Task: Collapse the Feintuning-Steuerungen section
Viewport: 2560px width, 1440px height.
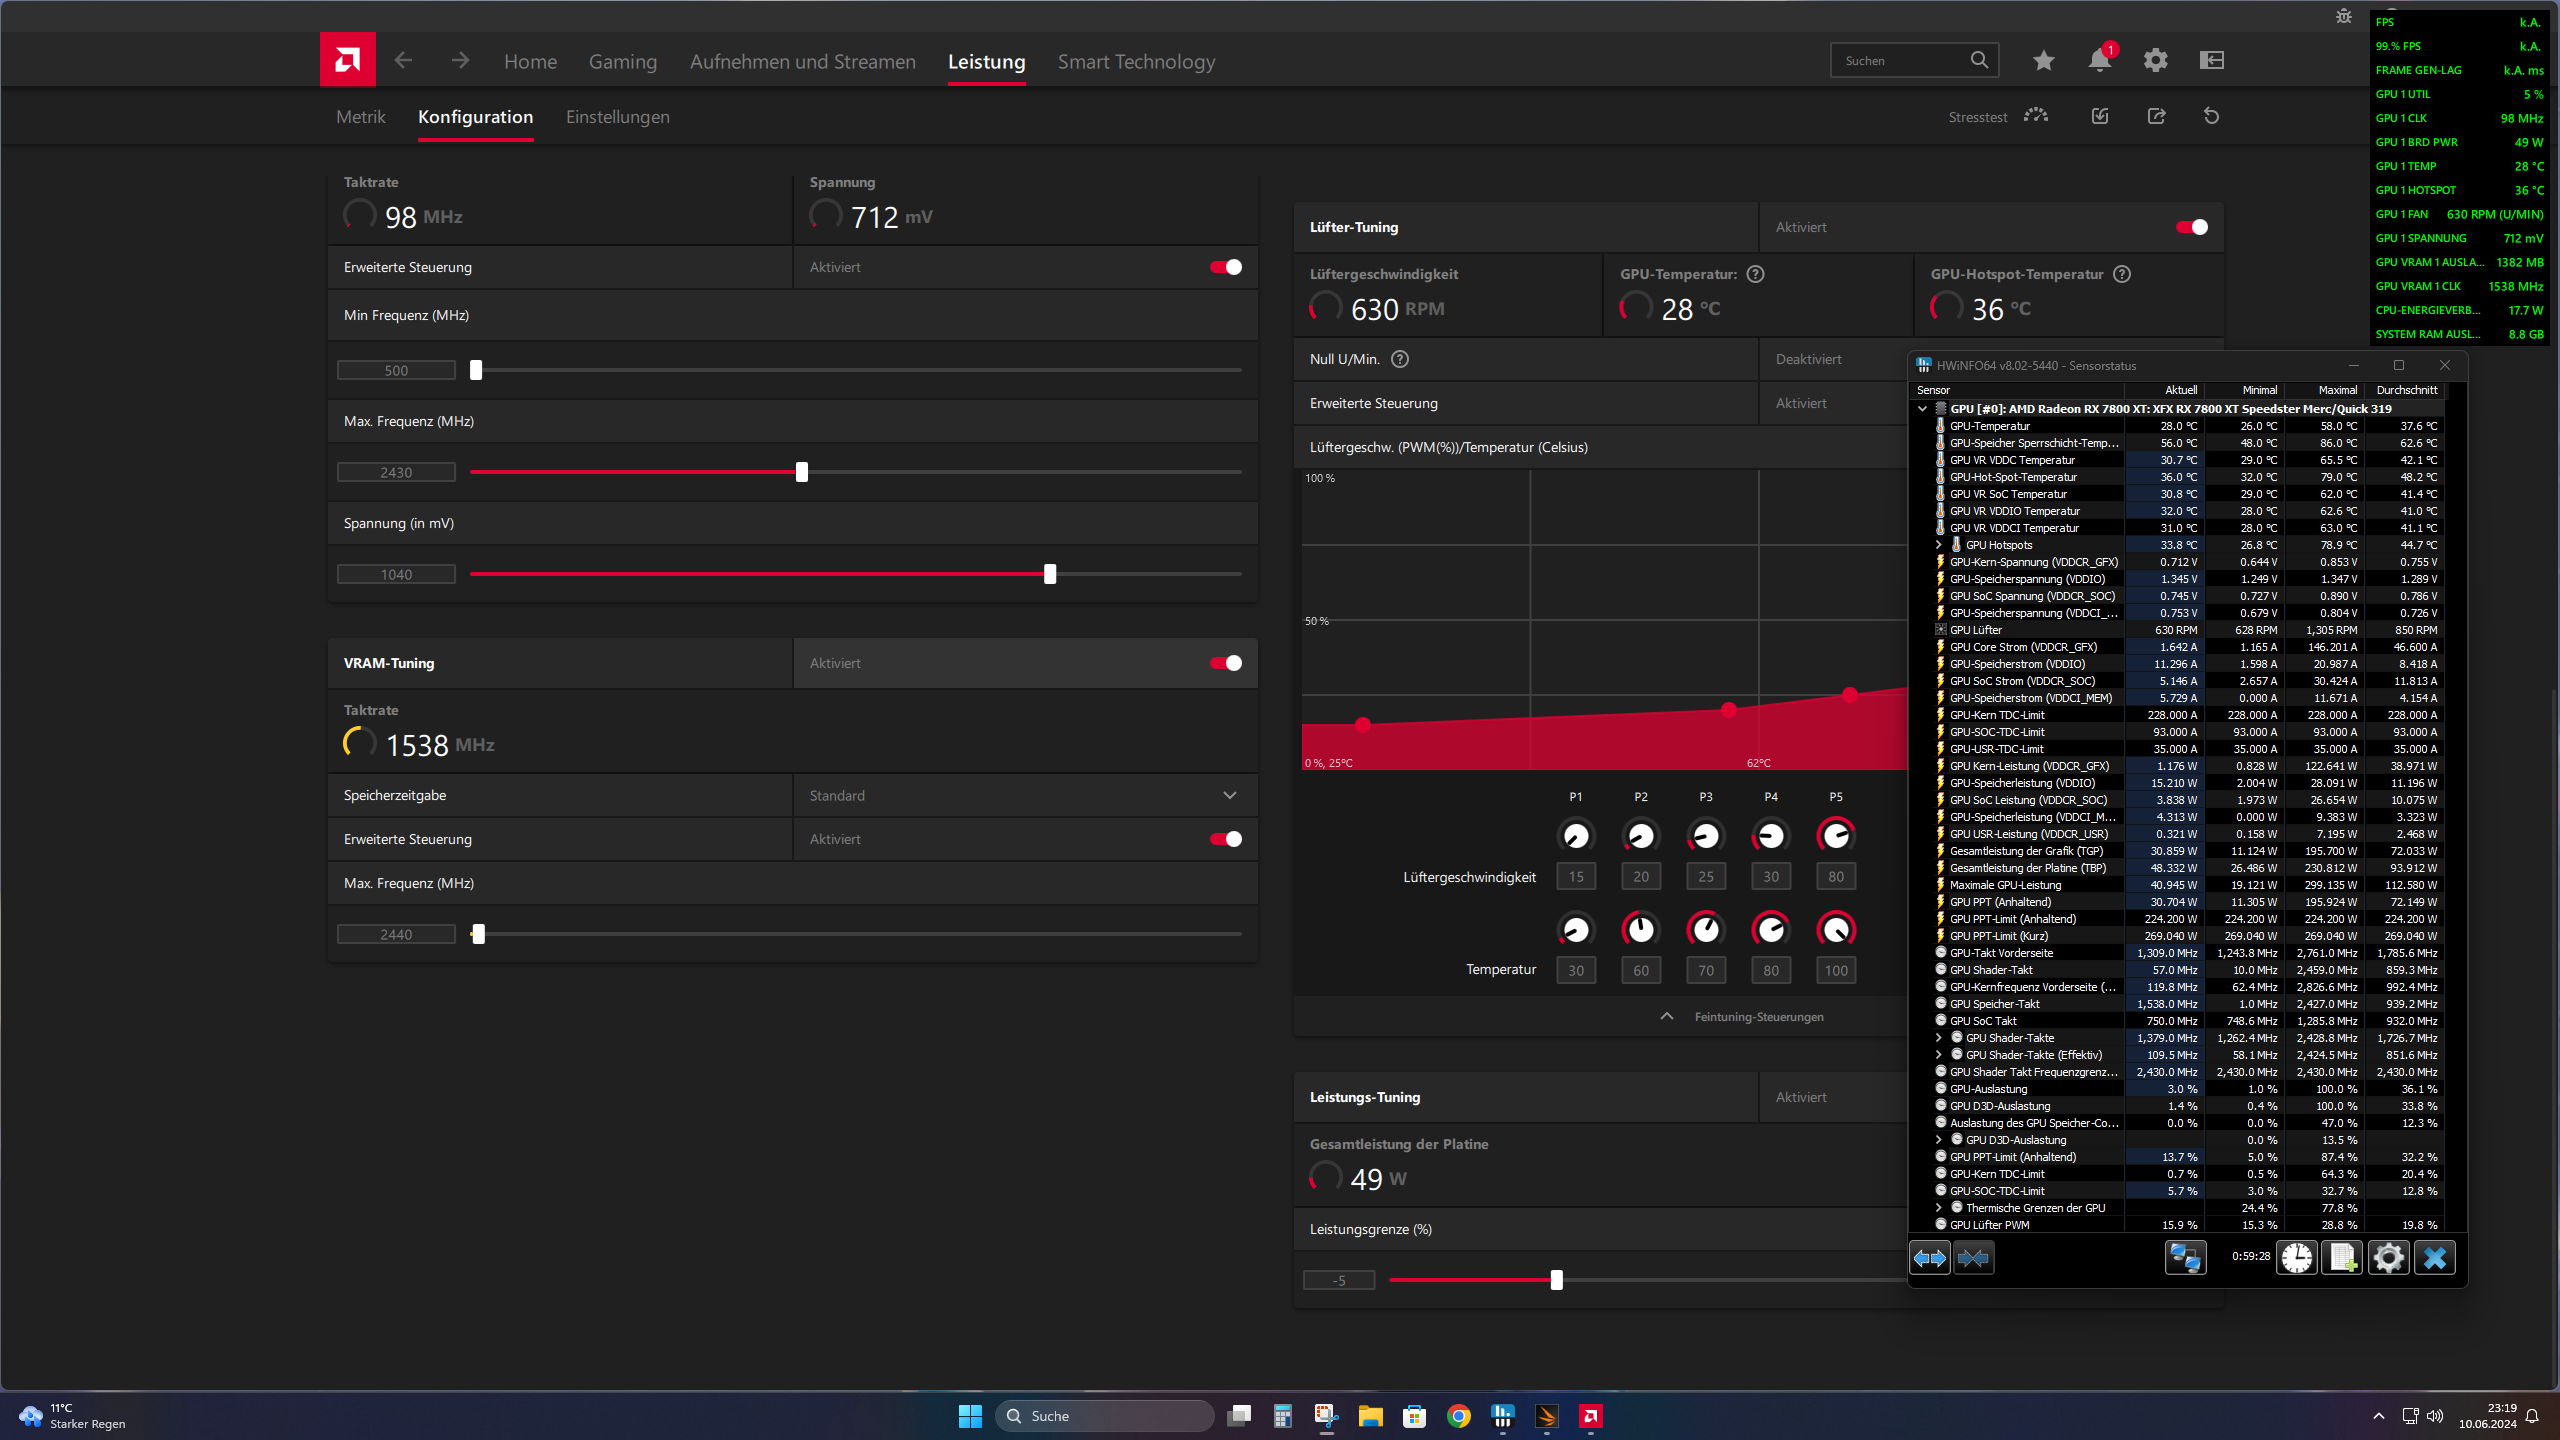Action: coord(1666,1017)
